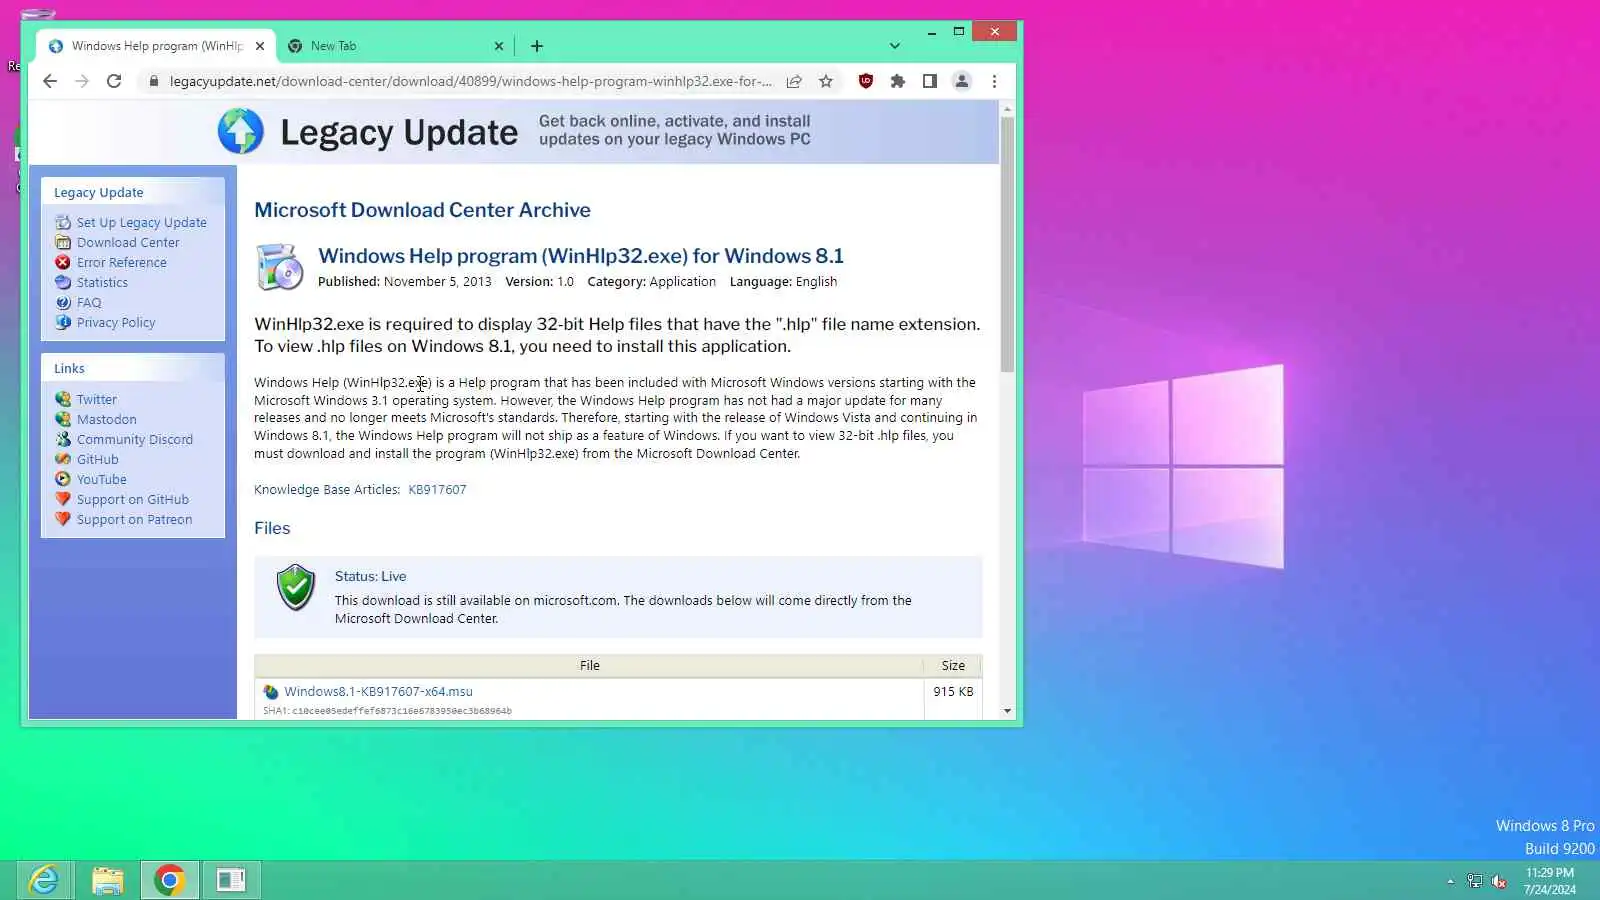
Task: Open the Mastodon sidebar link
Action: pos(107,419)
